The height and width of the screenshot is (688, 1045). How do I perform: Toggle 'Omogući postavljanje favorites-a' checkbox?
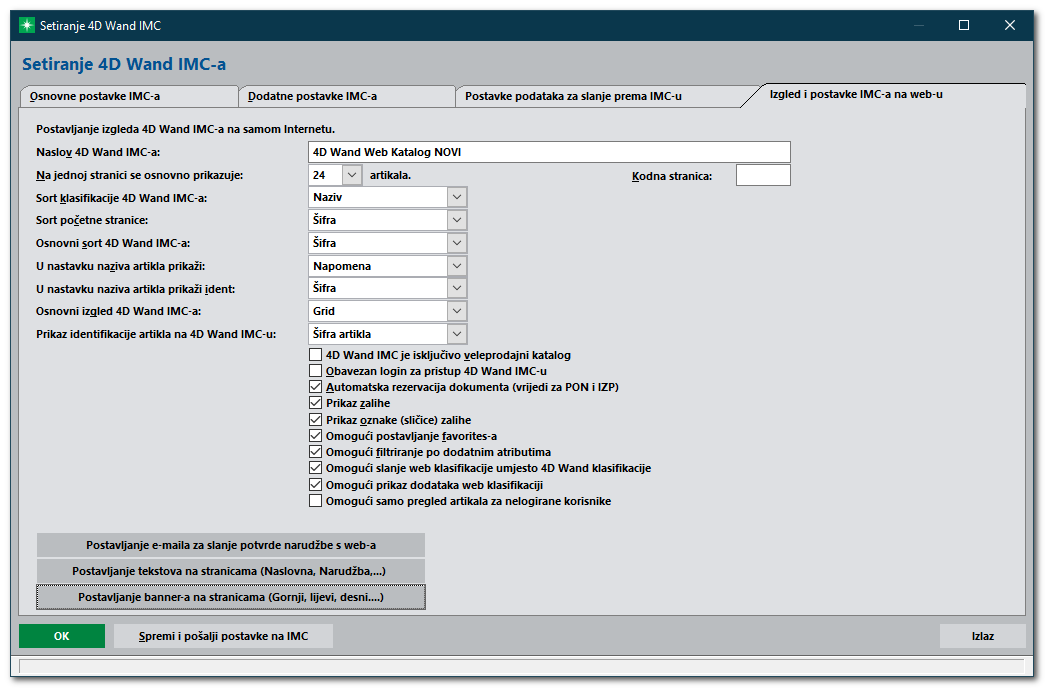pos(316,436)
